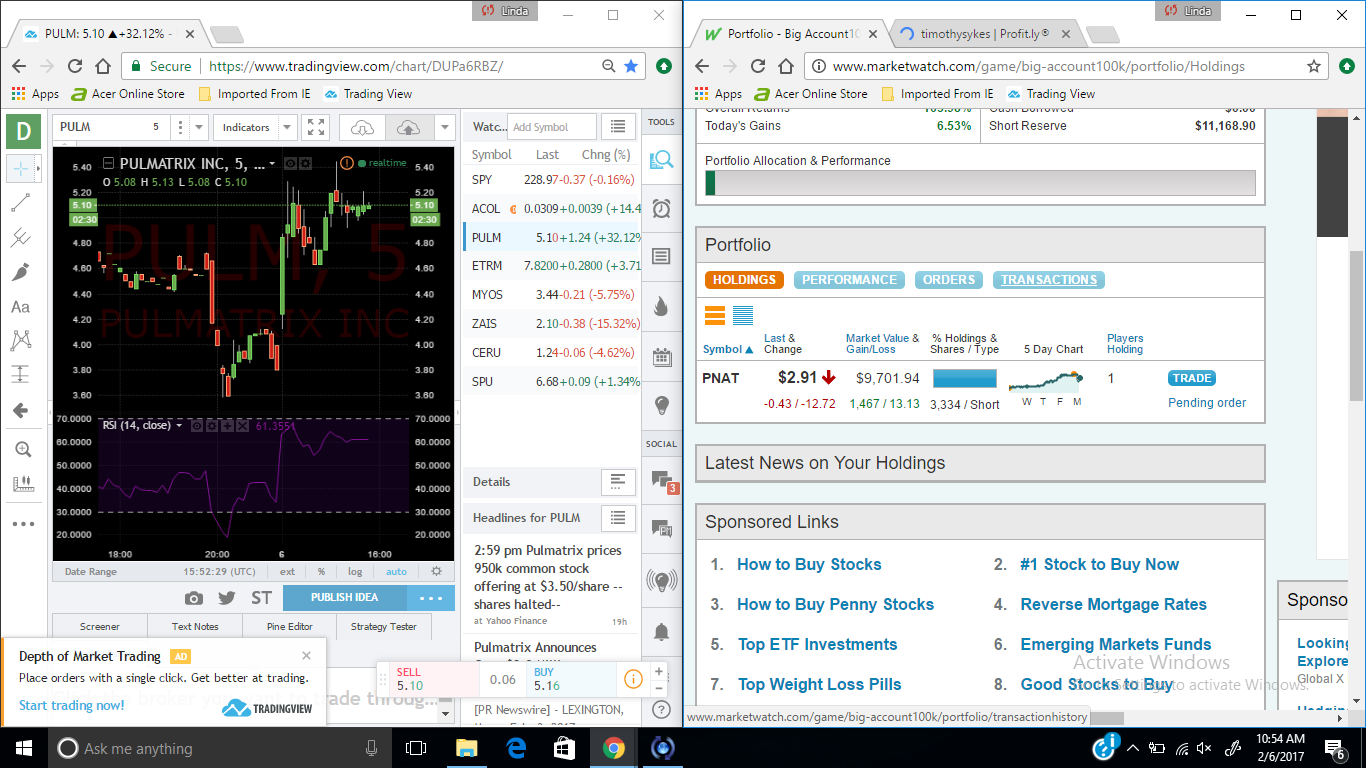Select the trend line drawing tool
This screenshot has width=1366, height=768.
coord(20,203)
